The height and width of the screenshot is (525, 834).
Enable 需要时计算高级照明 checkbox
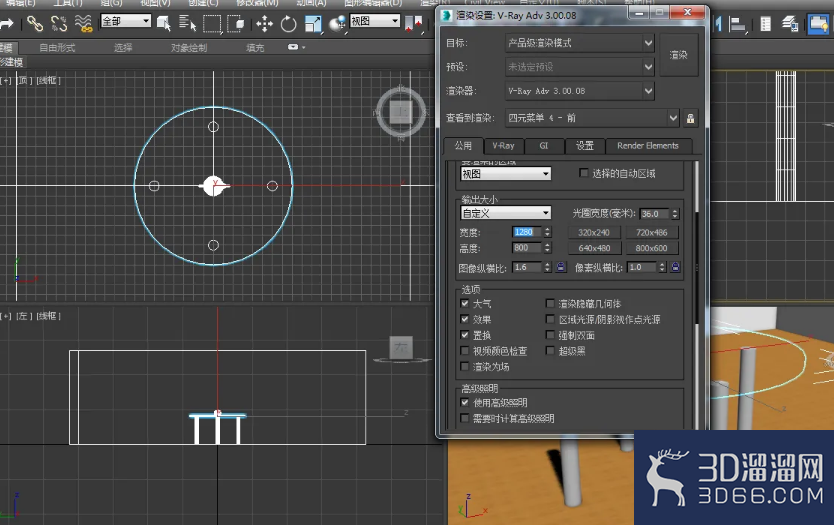click(465, 418)
